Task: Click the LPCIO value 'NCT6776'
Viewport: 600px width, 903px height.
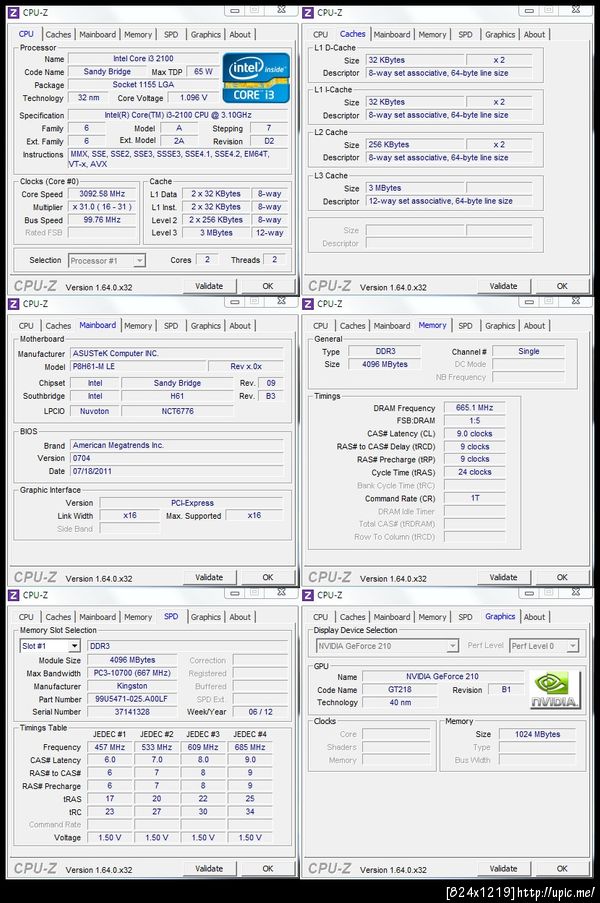Action: point(177,411)
